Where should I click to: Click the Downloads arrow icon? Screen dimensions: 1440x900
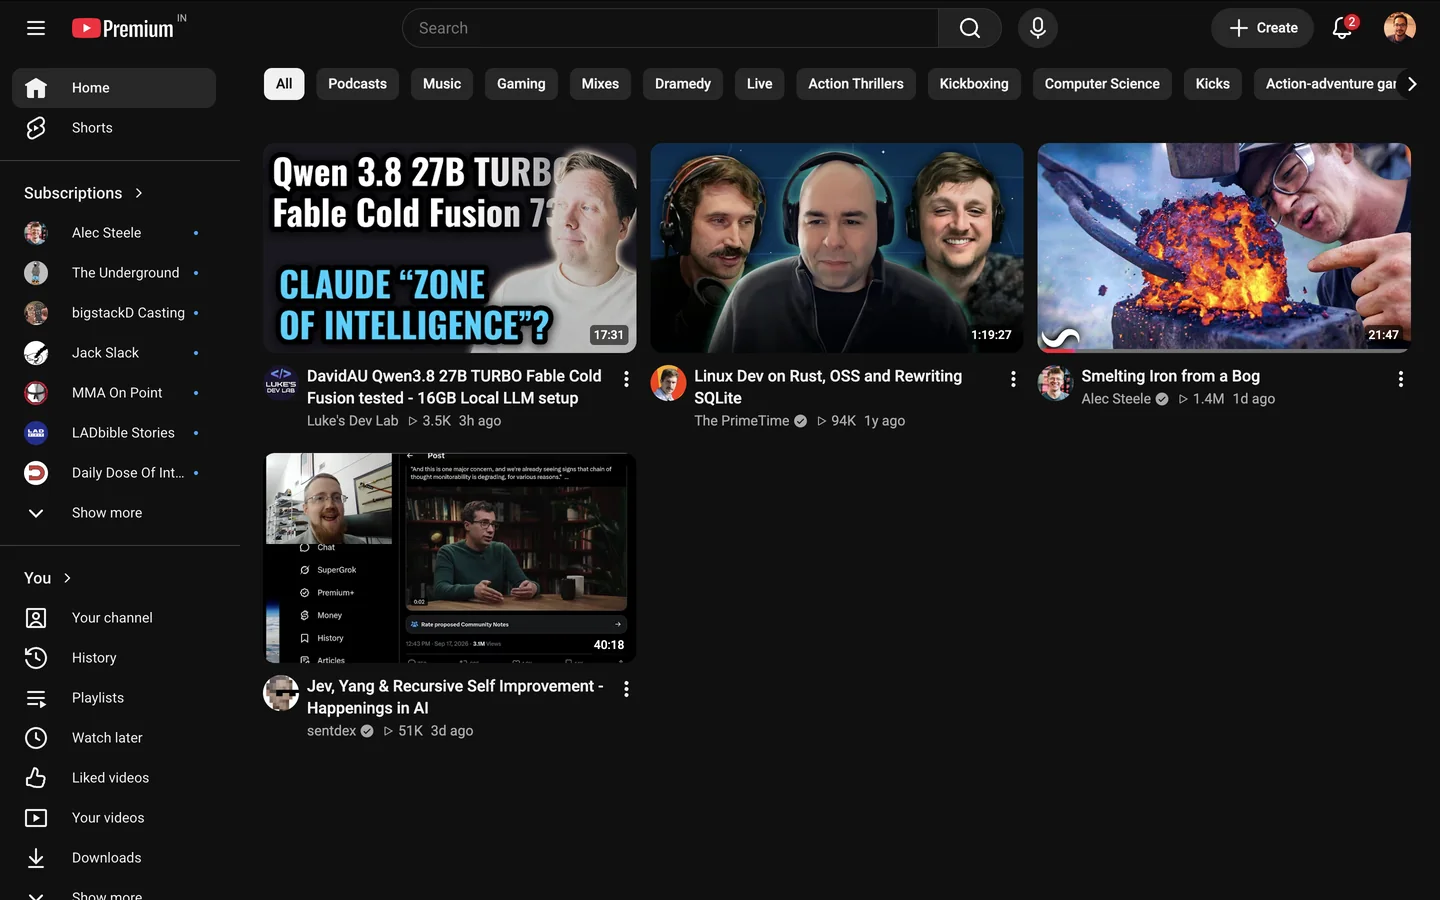pos(36,858)
